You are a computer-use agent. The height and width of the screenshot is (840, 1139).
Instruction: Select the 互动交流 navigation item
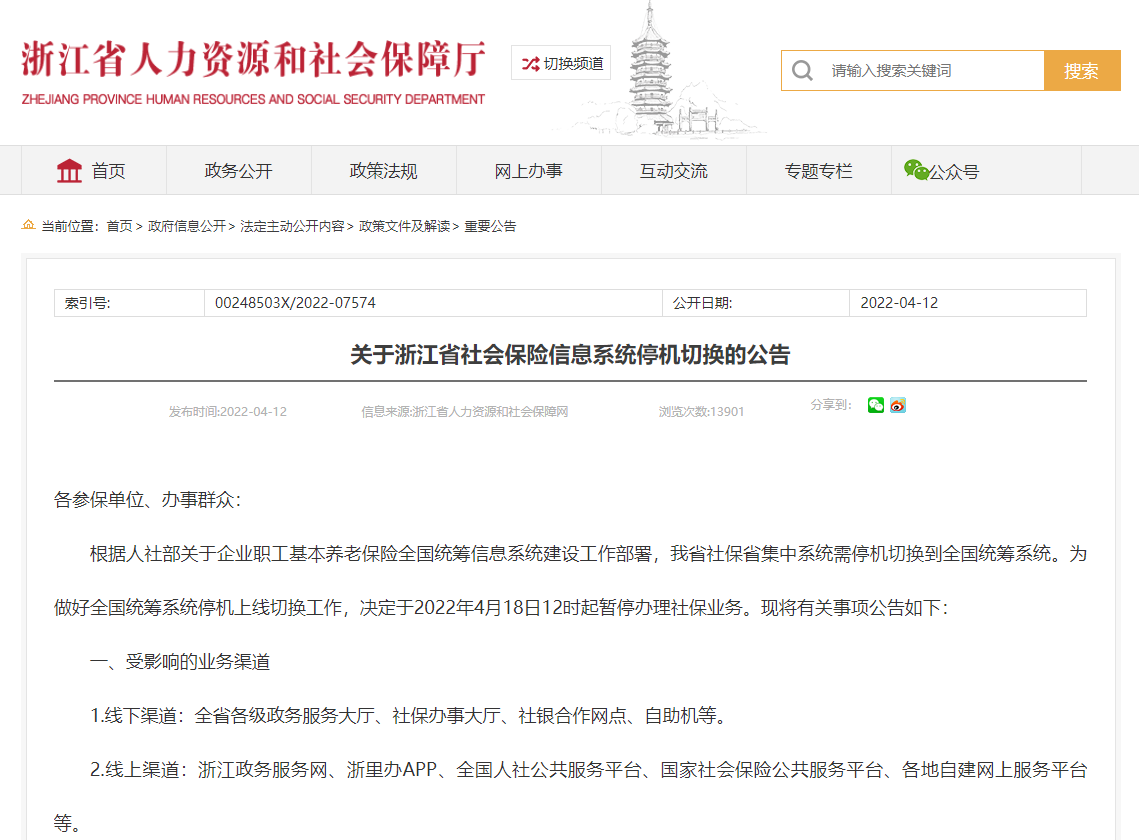(674, 171)
